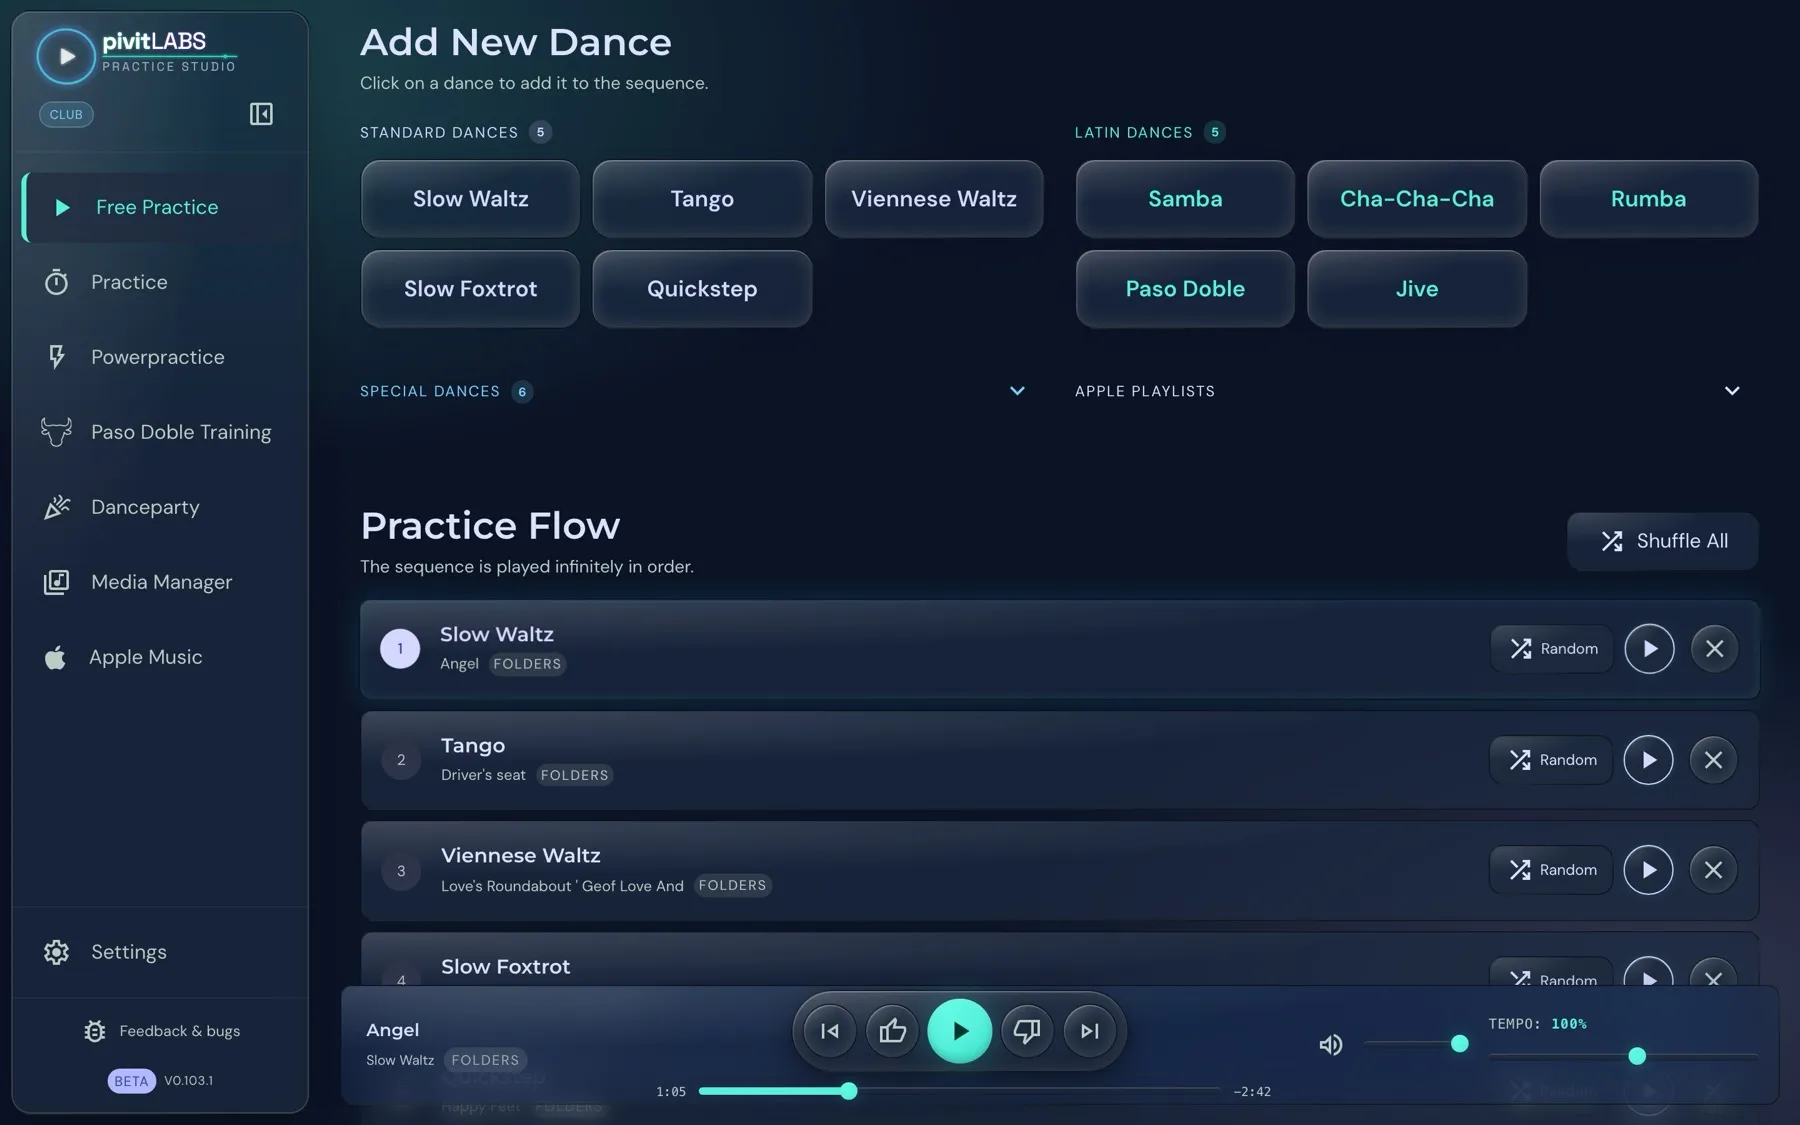
Task: Add Quickstep to the sequence
Action: (702, 289)
